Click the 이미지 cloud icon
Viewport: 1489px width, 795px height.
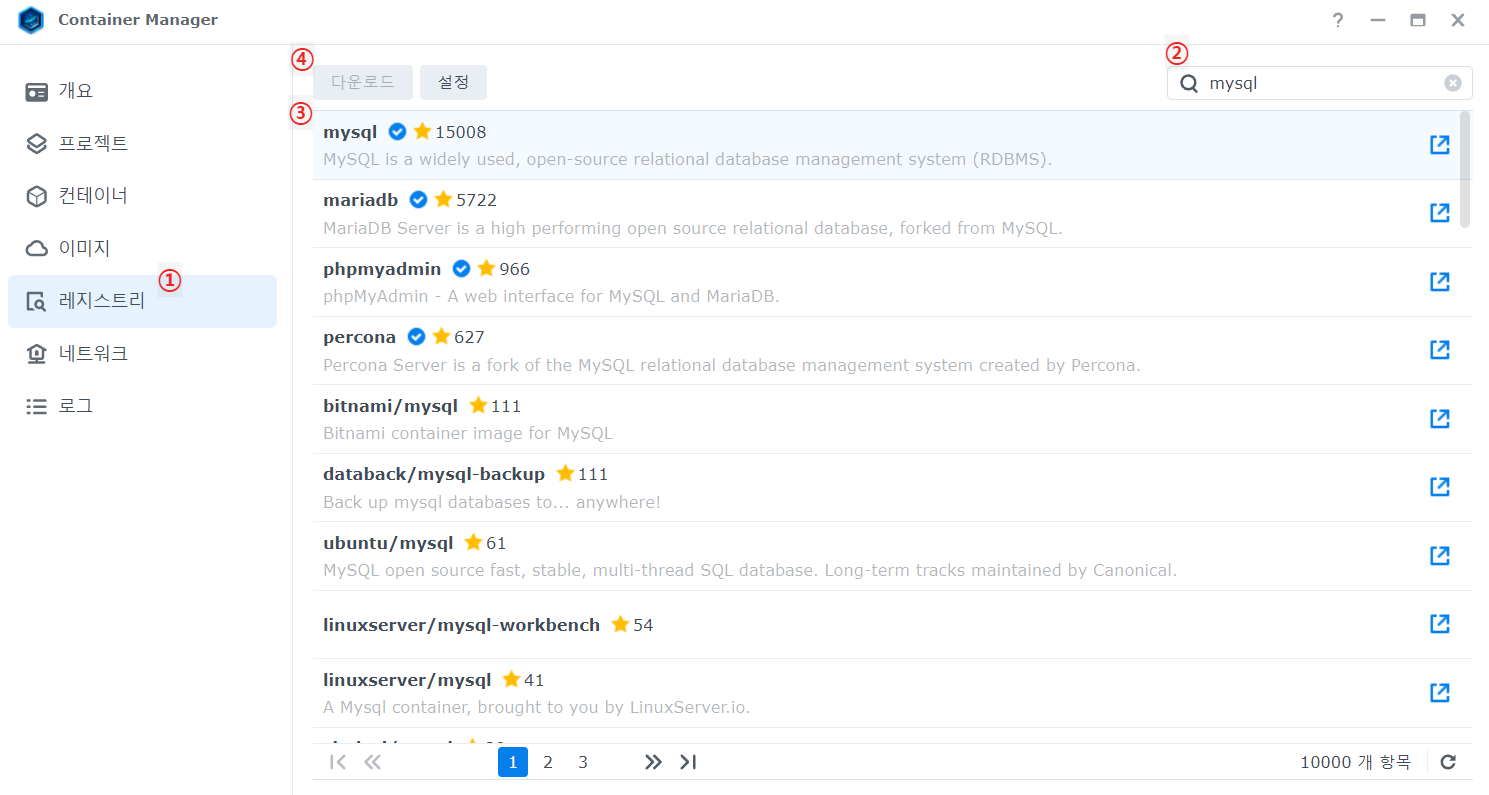pos(37,248)
